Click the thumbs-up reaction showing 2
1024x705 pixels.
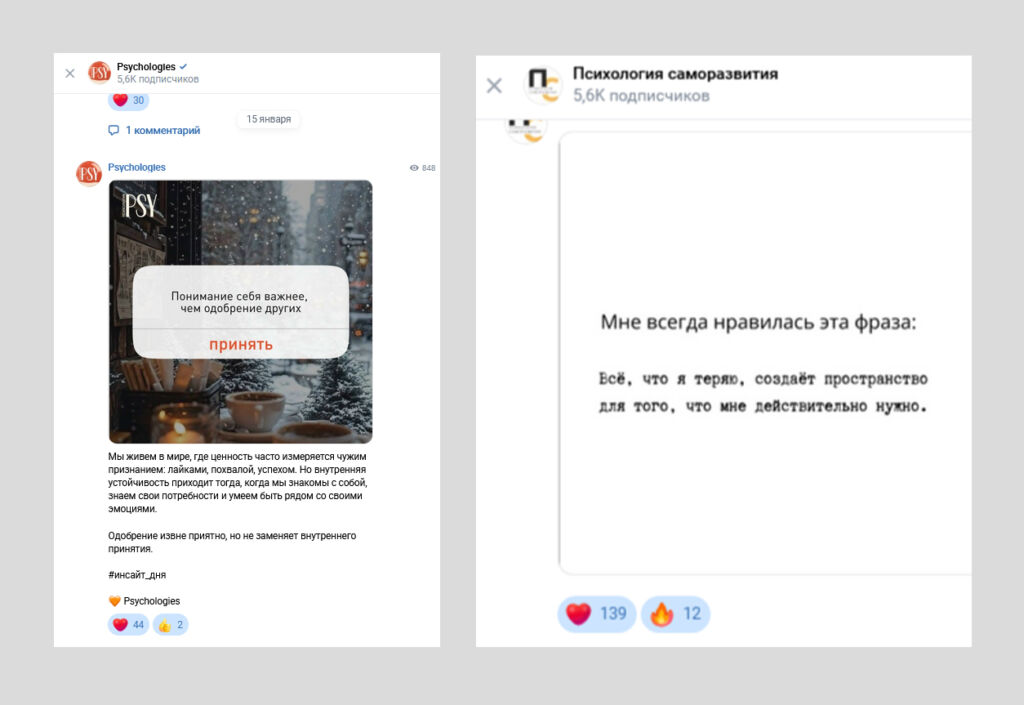pyautogui.click(x=169, y=624)
